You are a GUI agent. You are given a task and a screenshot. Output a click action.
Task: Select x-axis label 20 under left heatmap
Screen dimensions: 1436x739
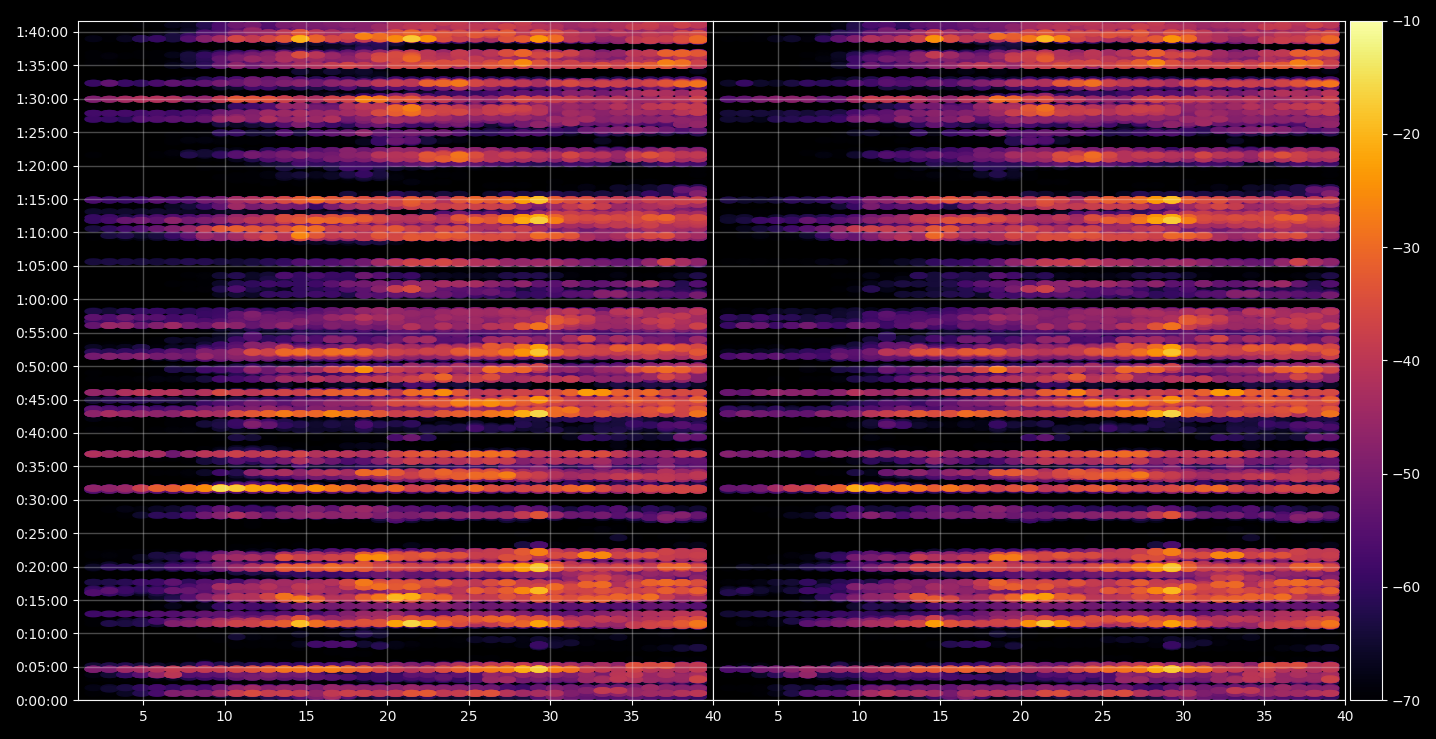387,716
